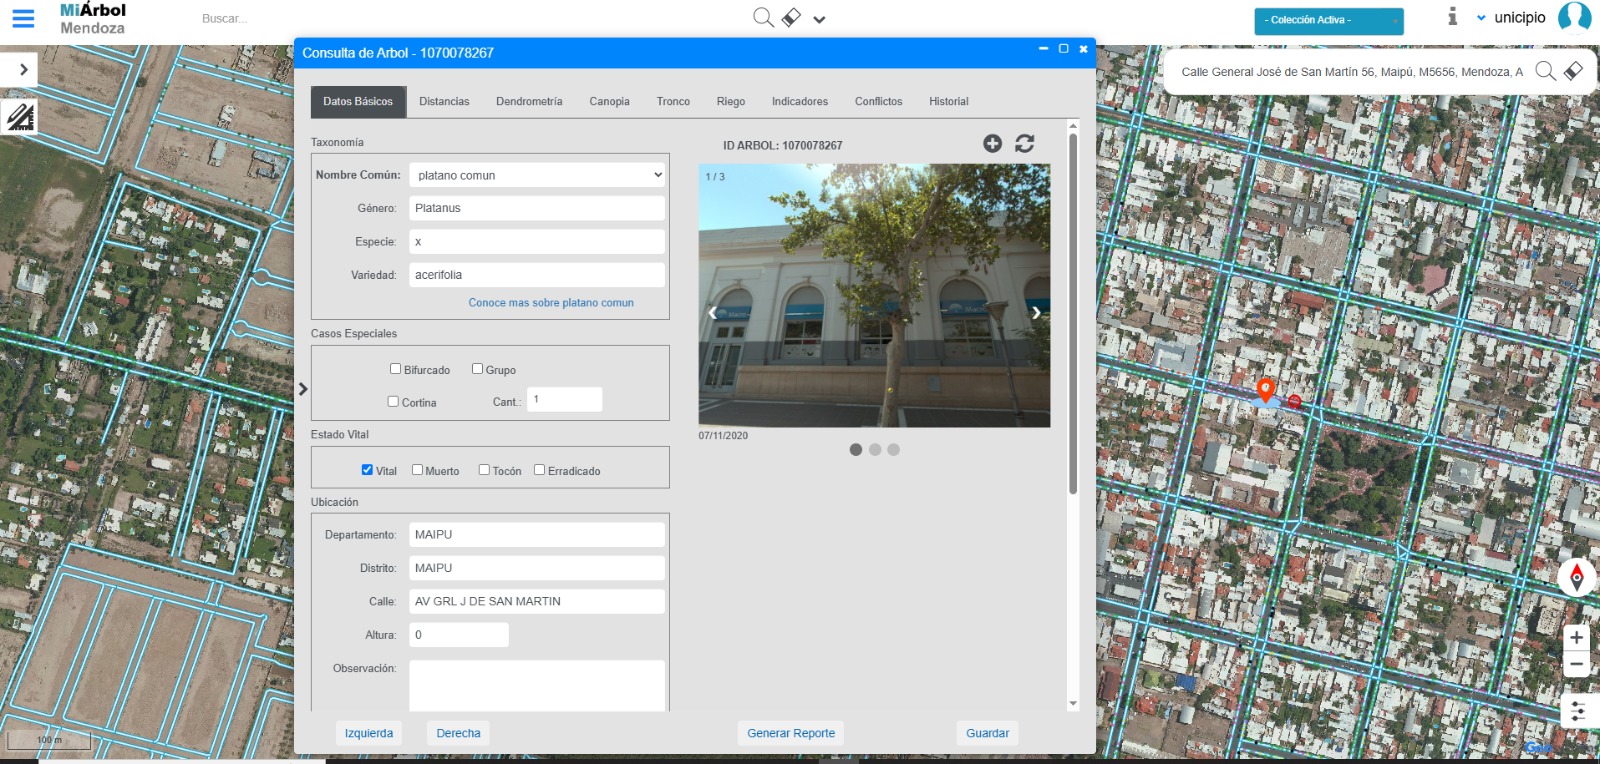Uncheck the Vital checkbox
Image resolution: width=1600 pixels, height=764 pixels.
(367, 470)
